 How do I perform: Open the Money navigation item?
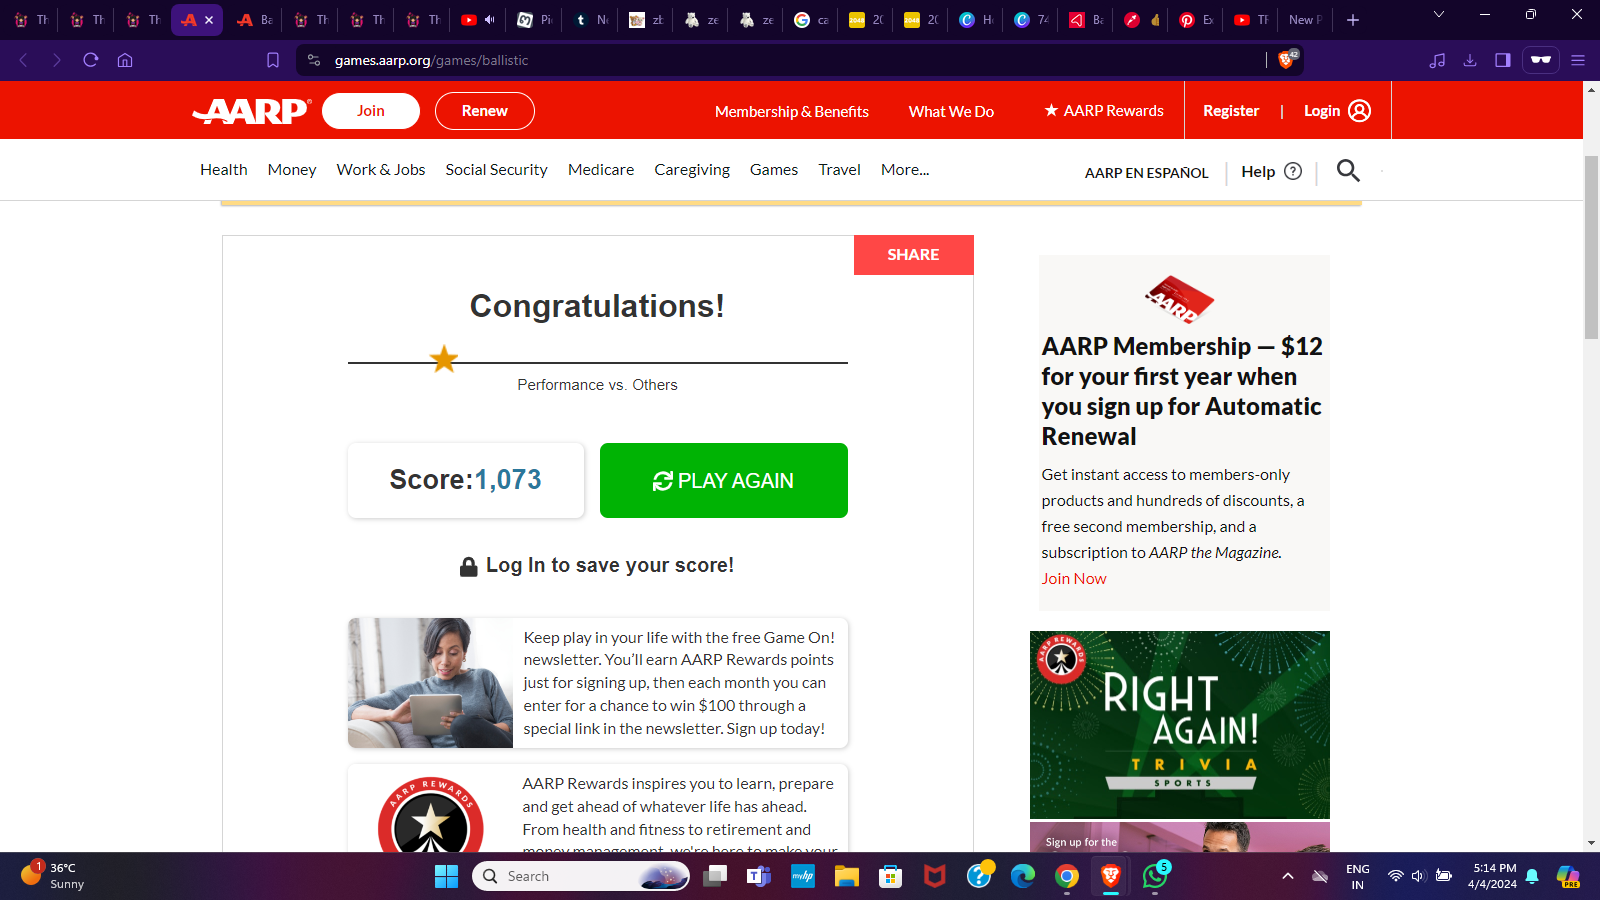click(292, 170)
